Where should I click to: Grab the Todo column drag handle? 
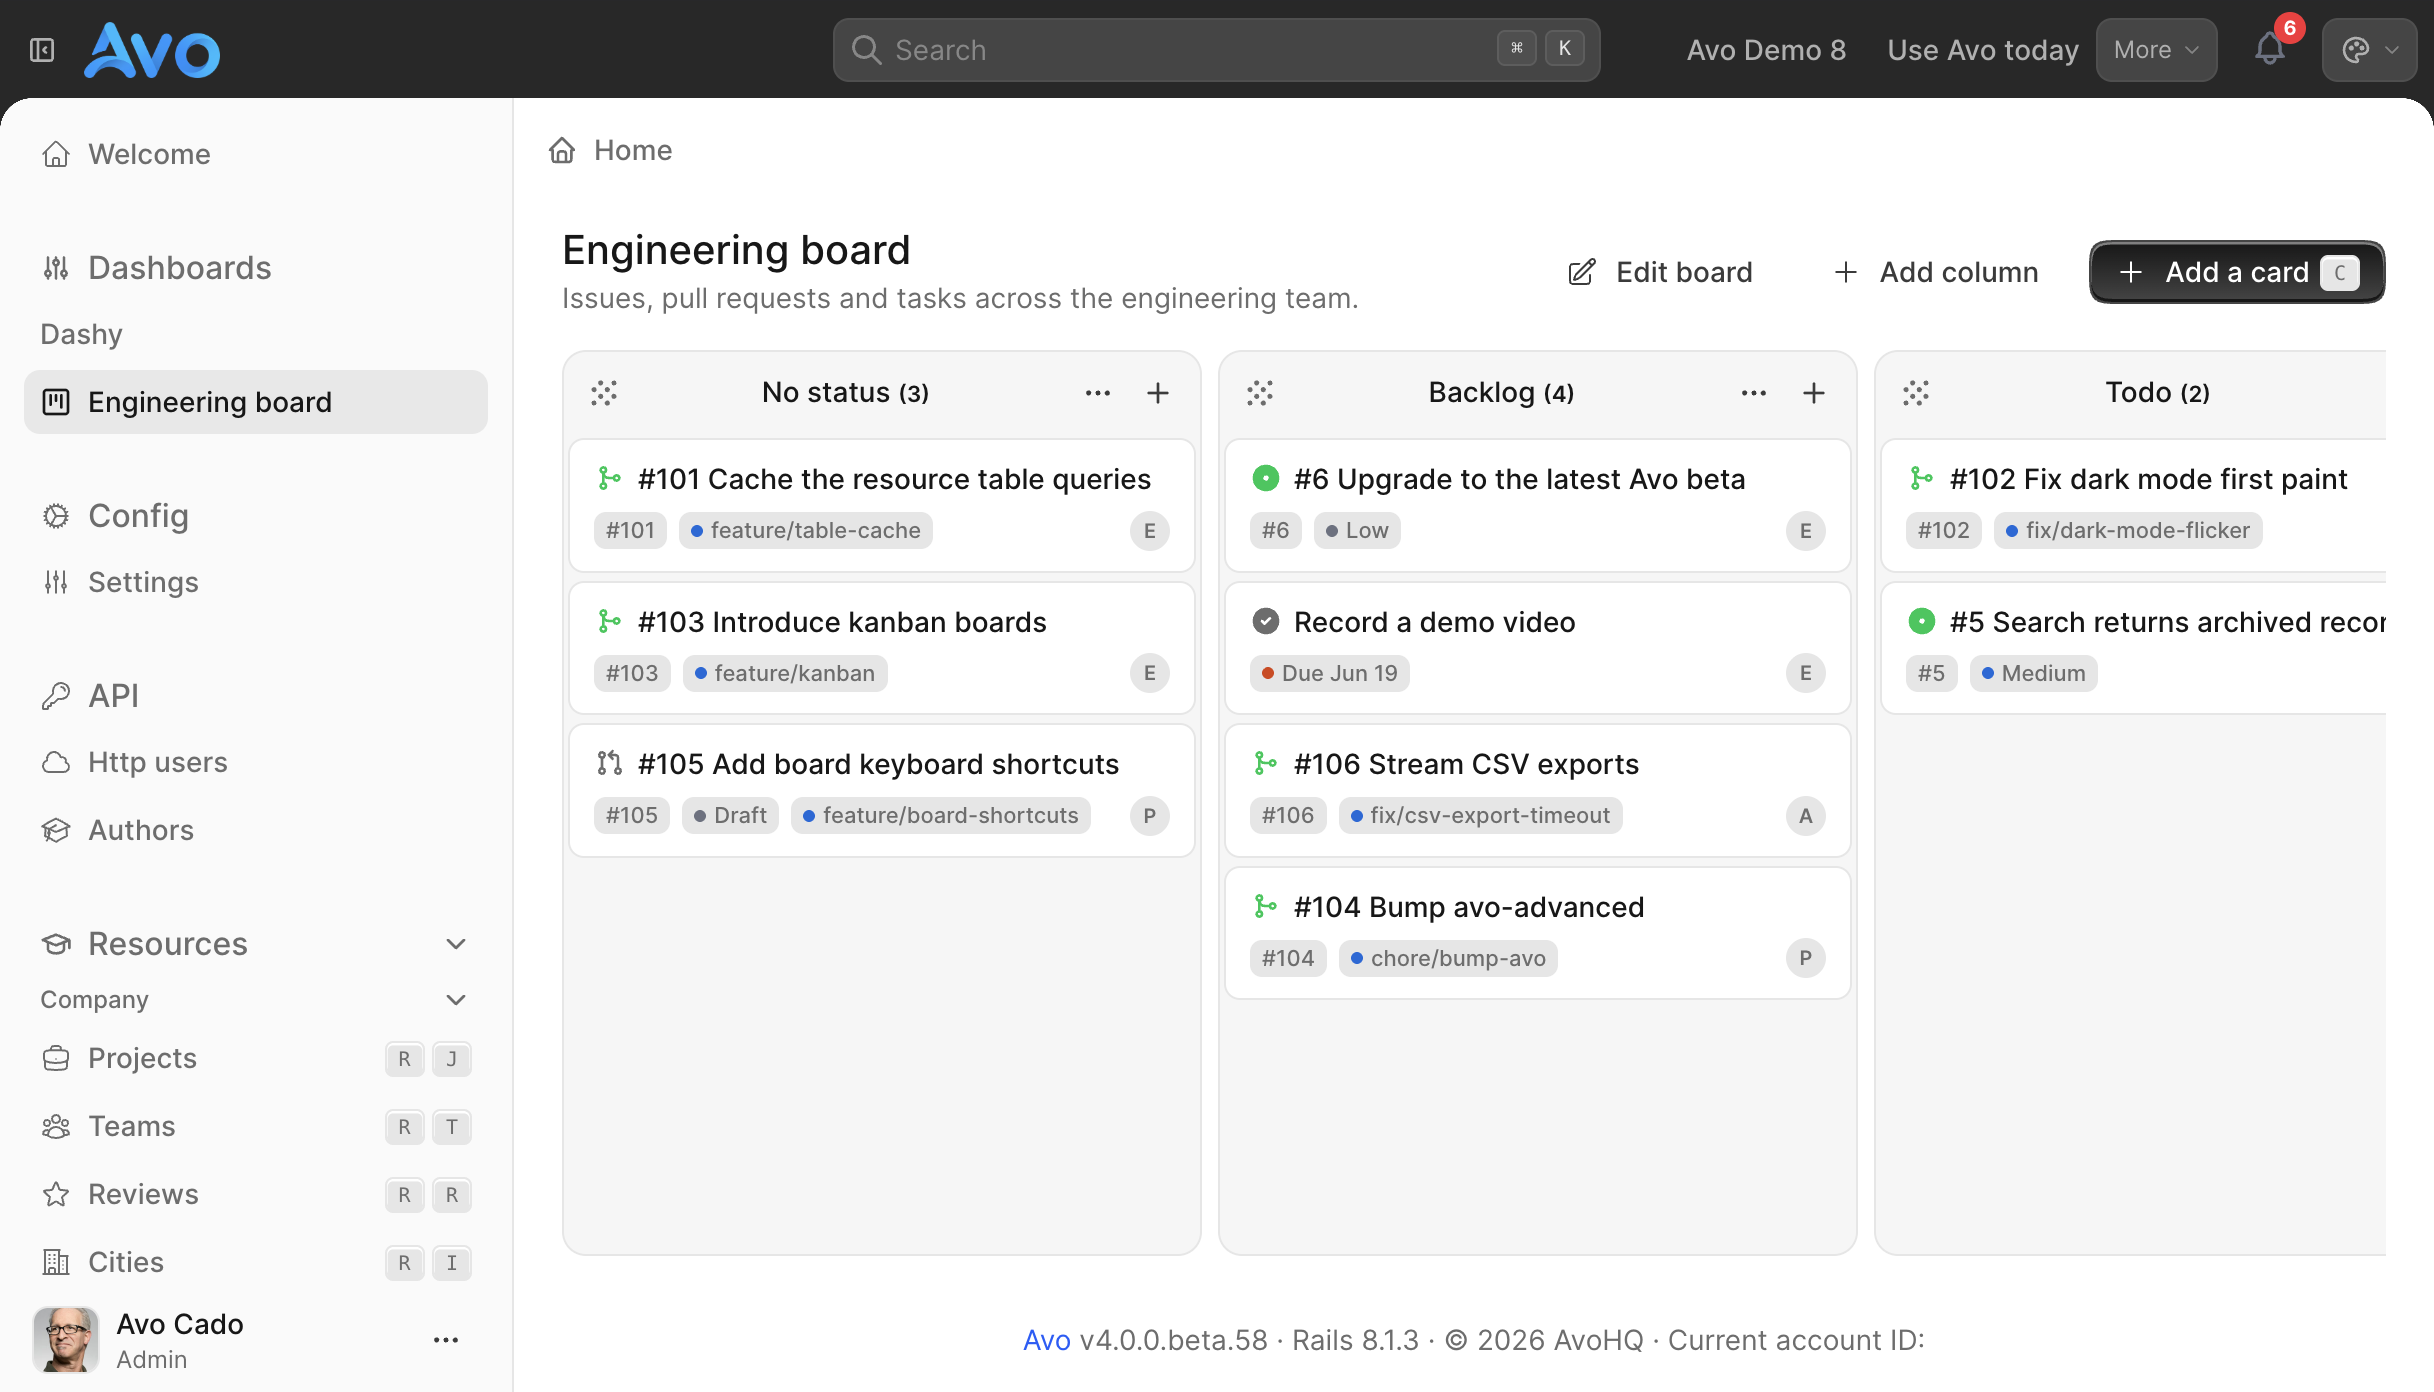pyautogui.click(x=1916, y=393)
